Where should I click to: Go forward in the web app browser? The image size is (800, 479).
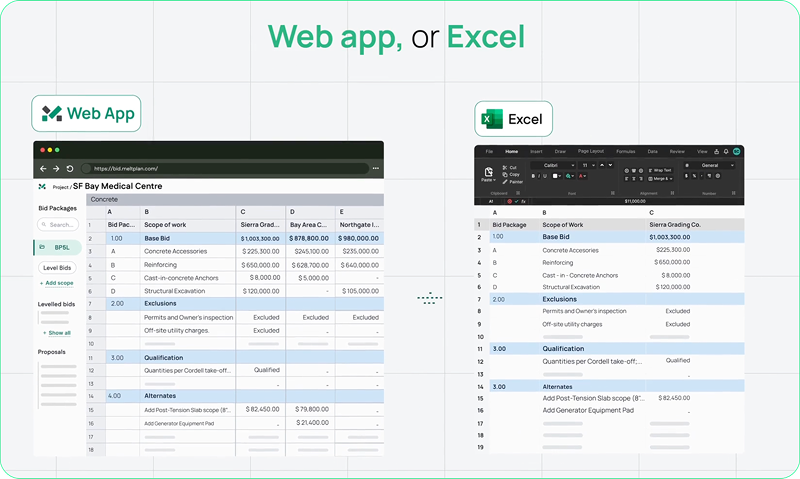(x=56, y=168)
